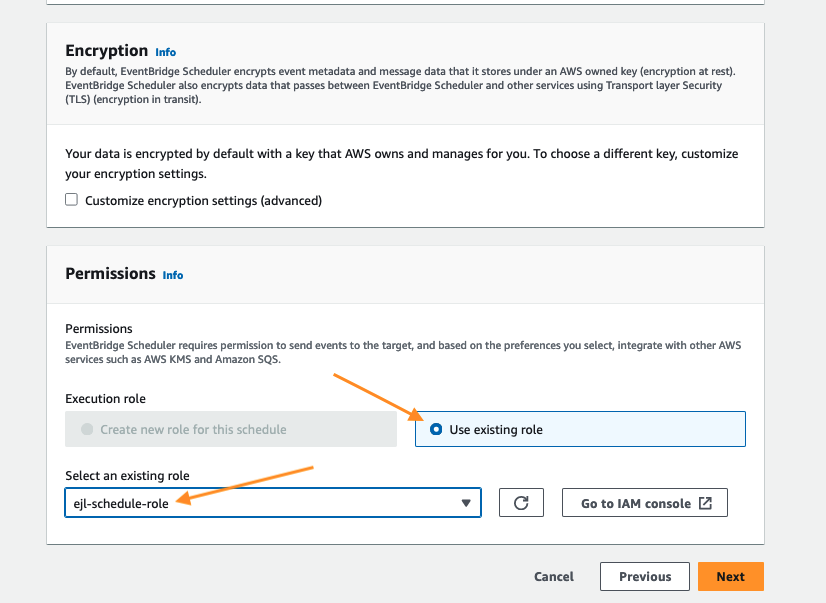The width and height of the screenshot is (826, 603).
Task: Select the Use existing role radio button
Action: point(435,429)
